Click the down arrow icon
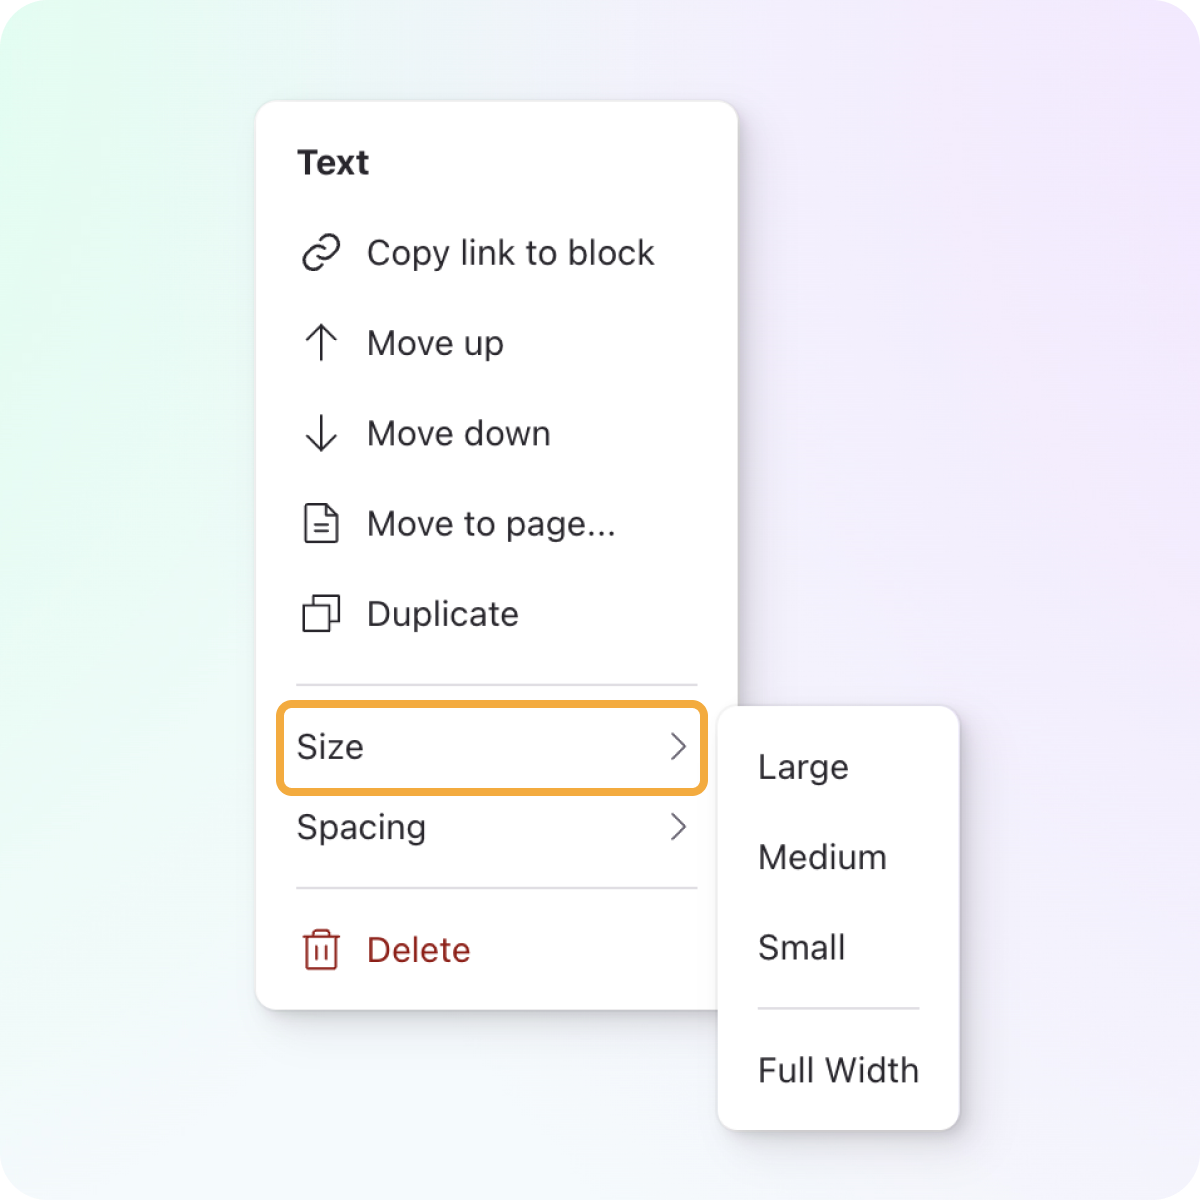The width and height of the screenshot is (1200, 1200). point(321,433)
